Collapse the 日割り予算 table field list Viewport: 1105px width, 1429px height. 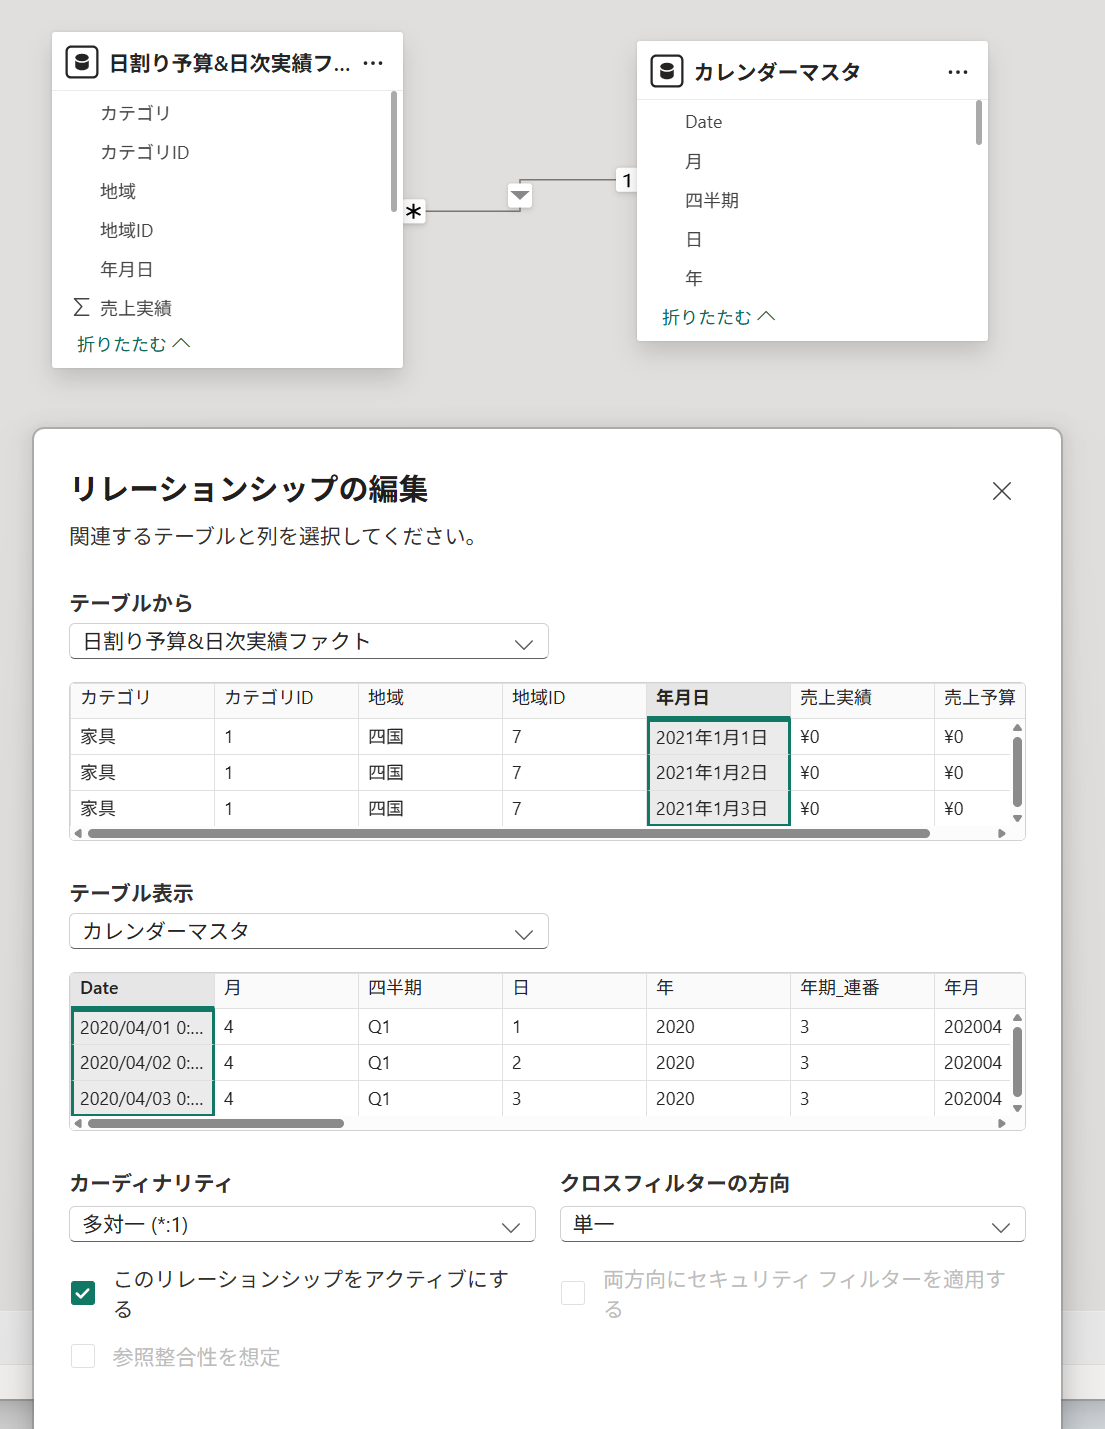133,344
